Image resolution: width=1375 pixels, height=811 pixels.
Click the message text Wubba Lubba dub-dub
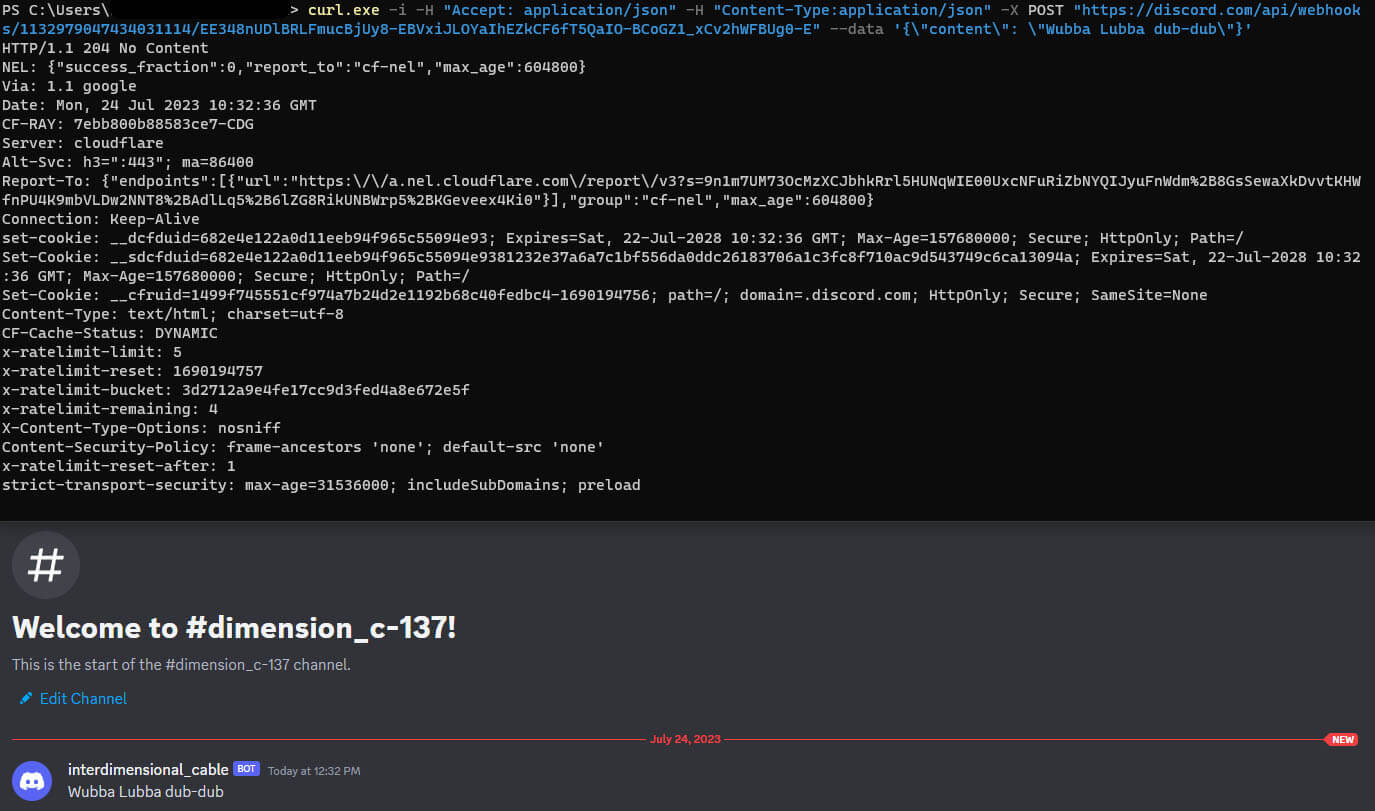[146, 792]
